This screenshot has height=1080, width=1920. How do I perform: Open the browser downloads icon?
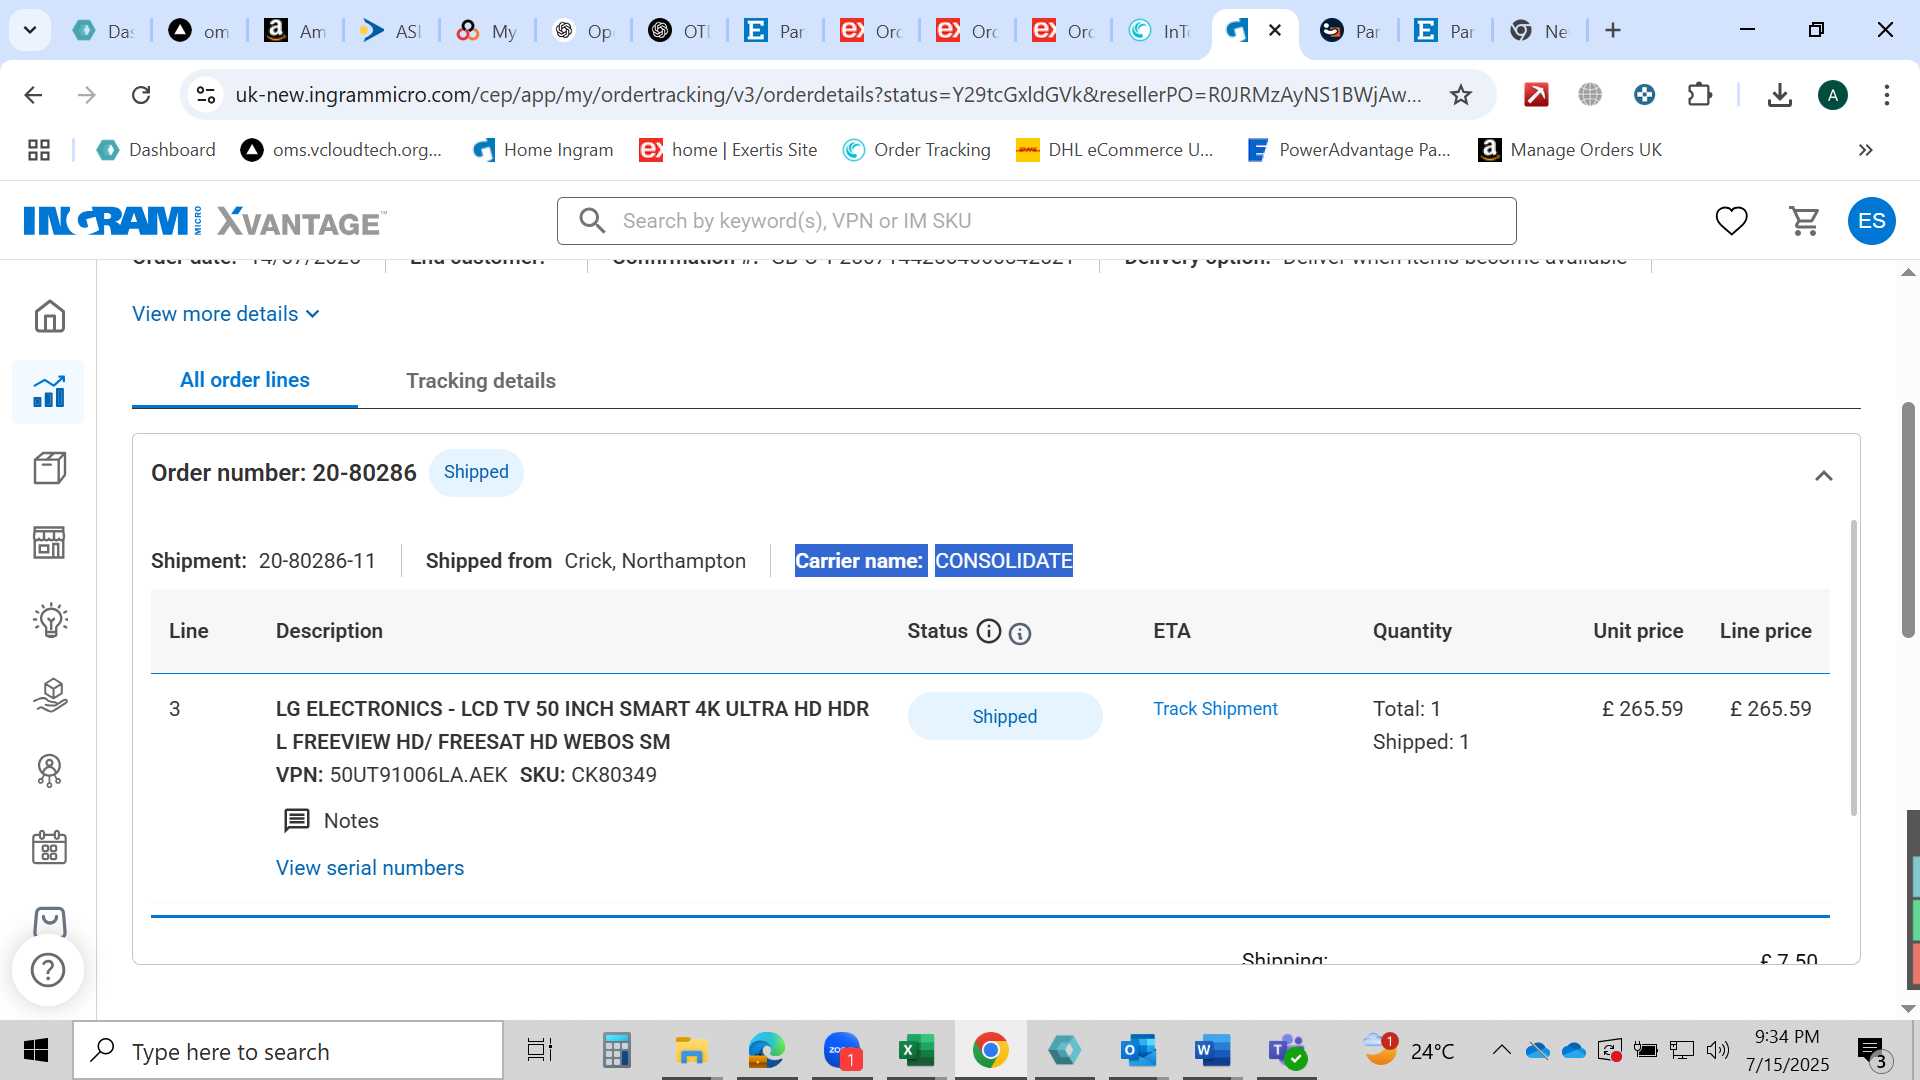[1779, 95]
